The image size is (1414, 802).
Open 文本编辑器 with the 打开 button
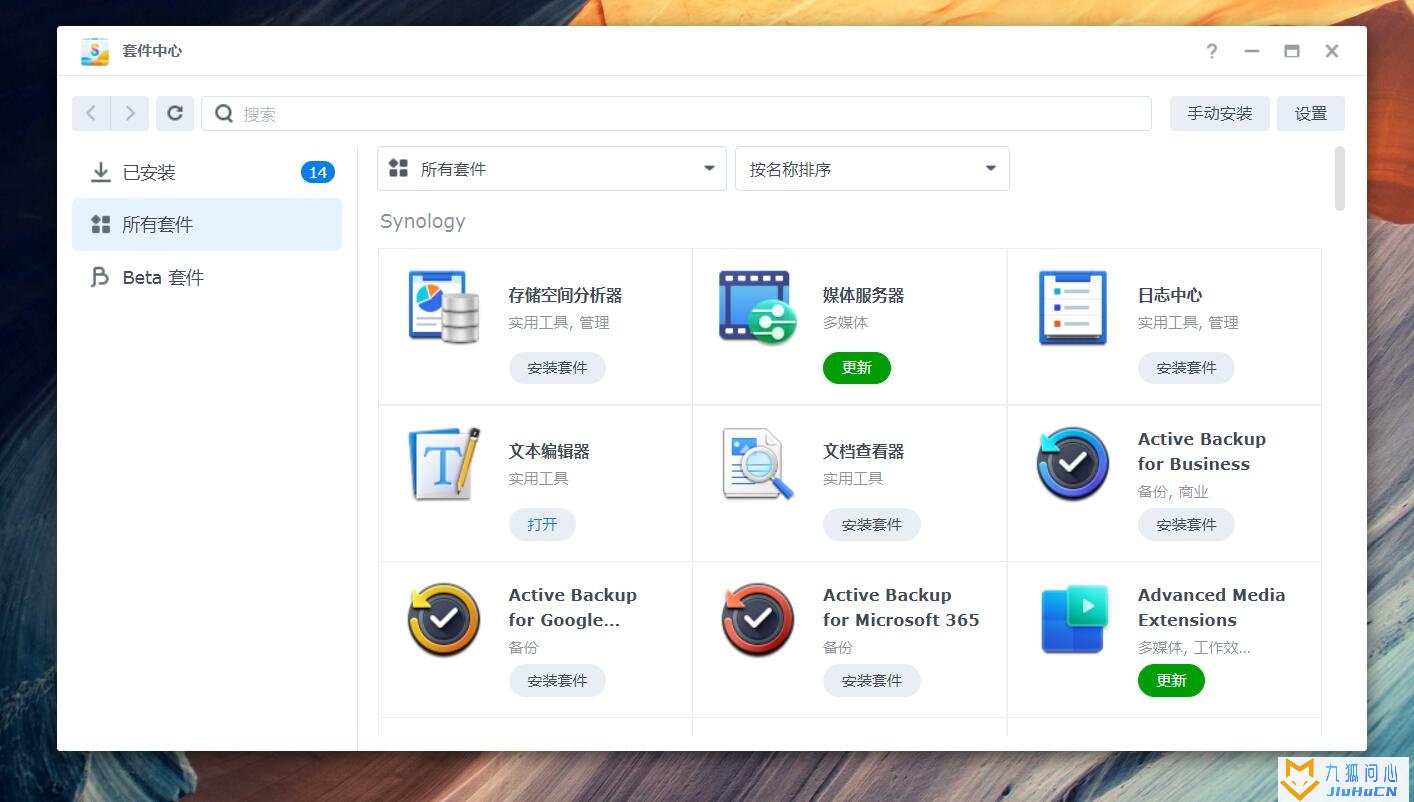(542, 524)
